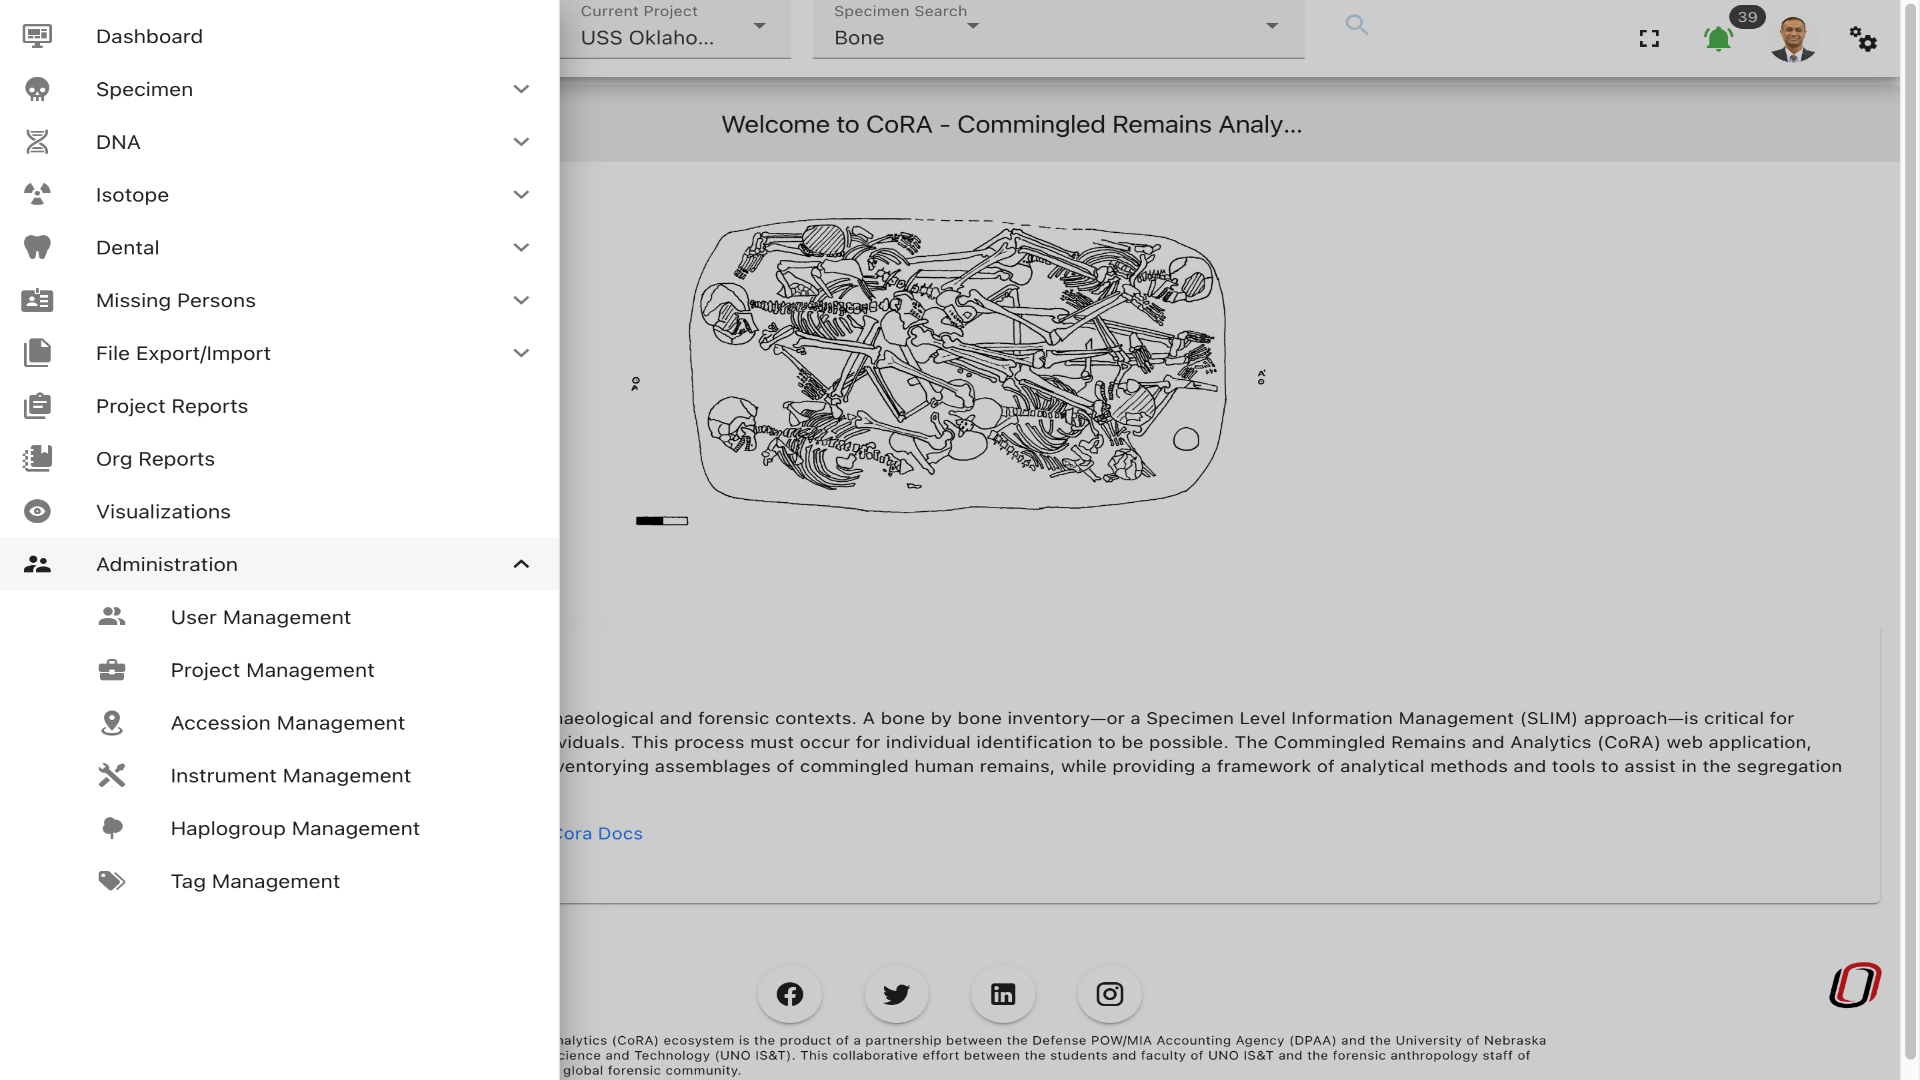Image resolution: width=1920 pixels, height=1080 pixels.
Task: Open notifications bell with 39 badge
Action: click(x=1719, y=39)
